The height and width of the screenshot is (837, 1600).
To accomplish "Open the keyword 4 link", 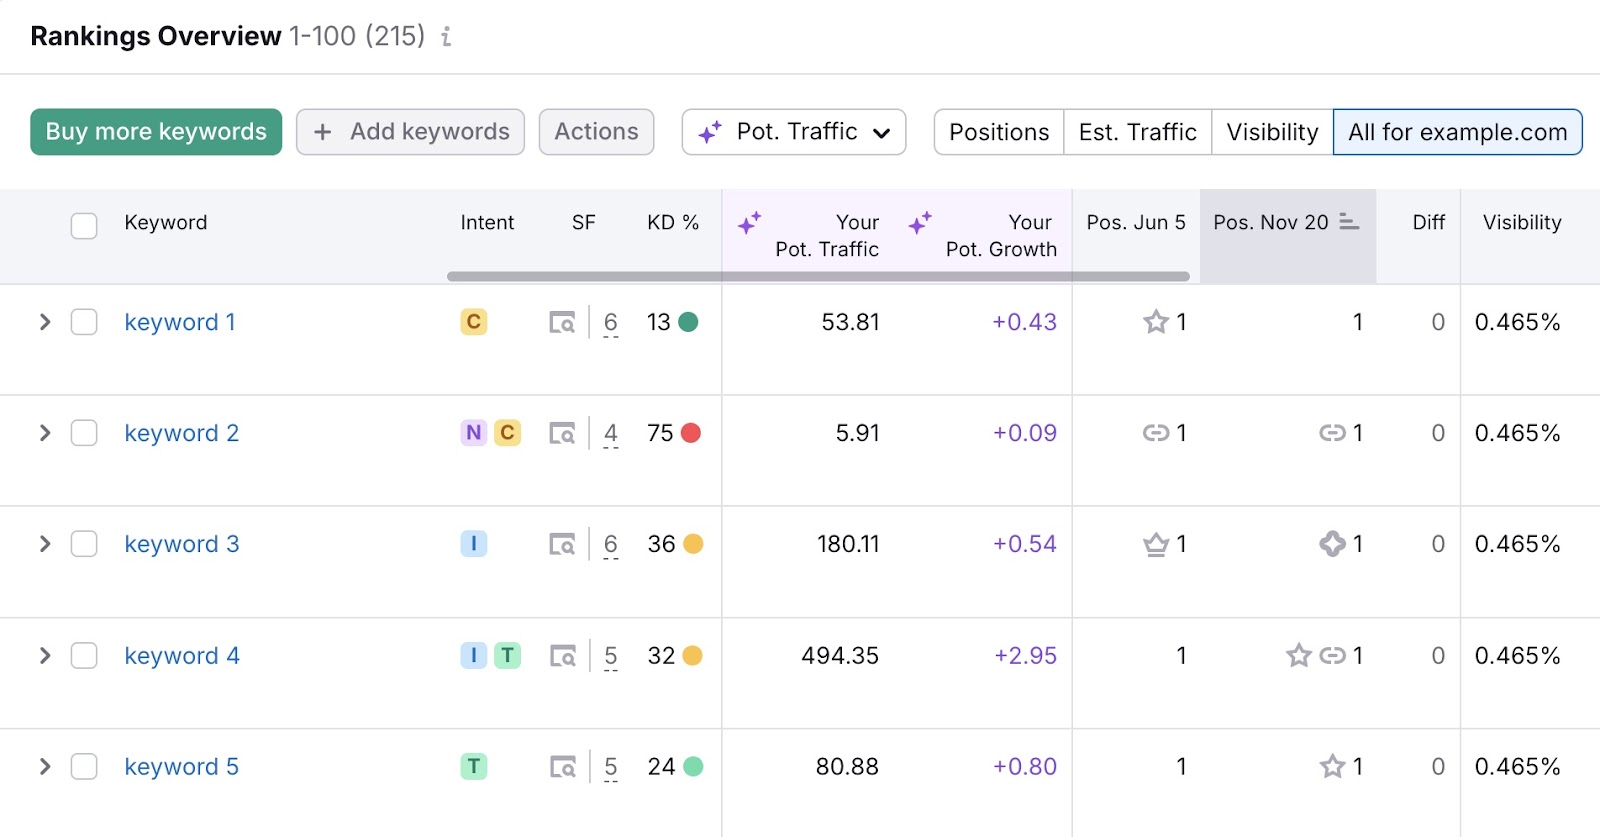I will 181,656.
